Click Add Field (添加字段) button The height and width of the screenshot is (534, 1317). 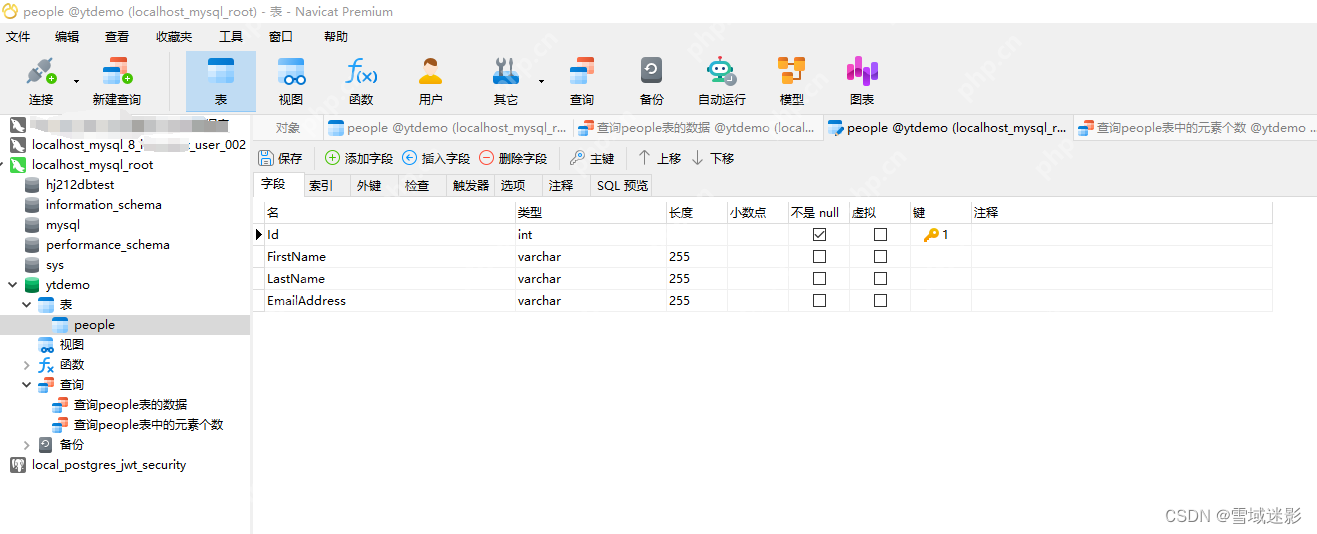point(359,158)
